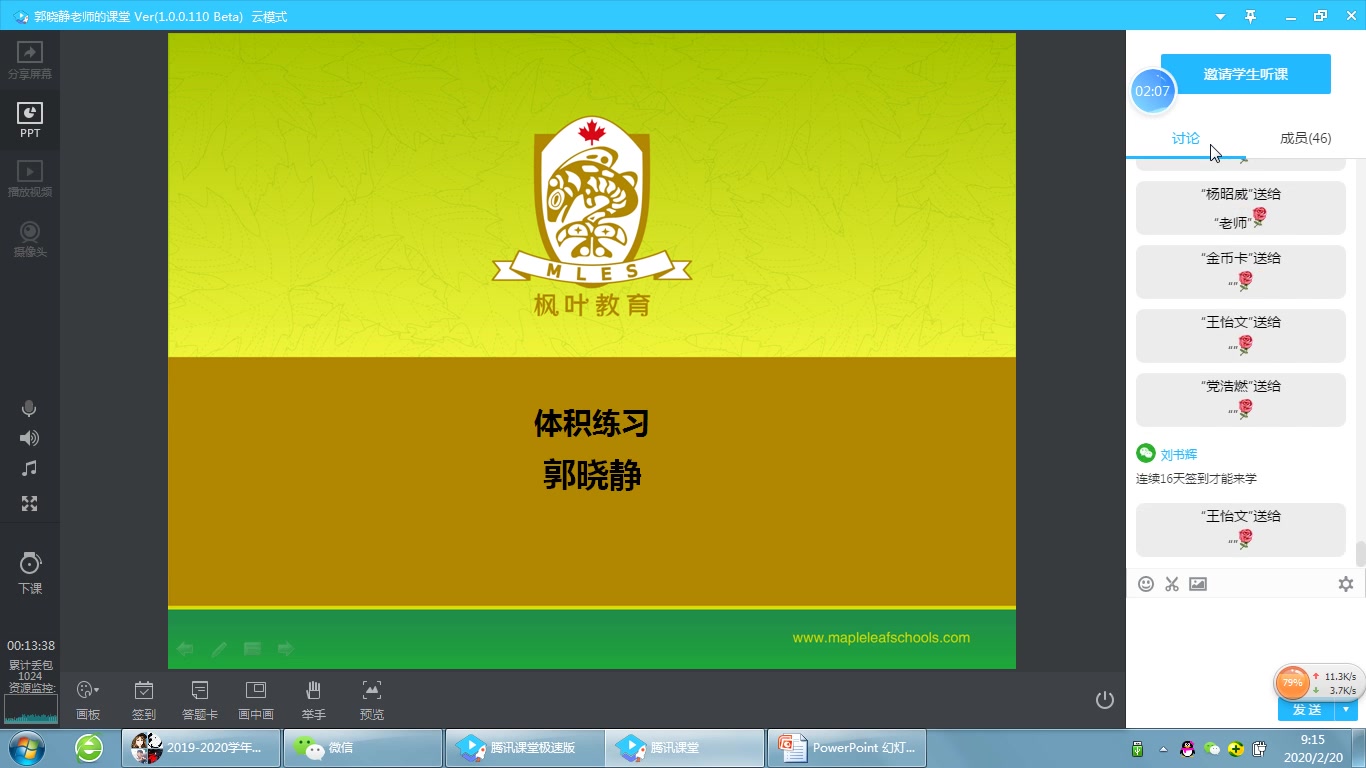Screen dimensions: 1366x768
Task: Open the 预览 preview tool
Action: (372, 700)
